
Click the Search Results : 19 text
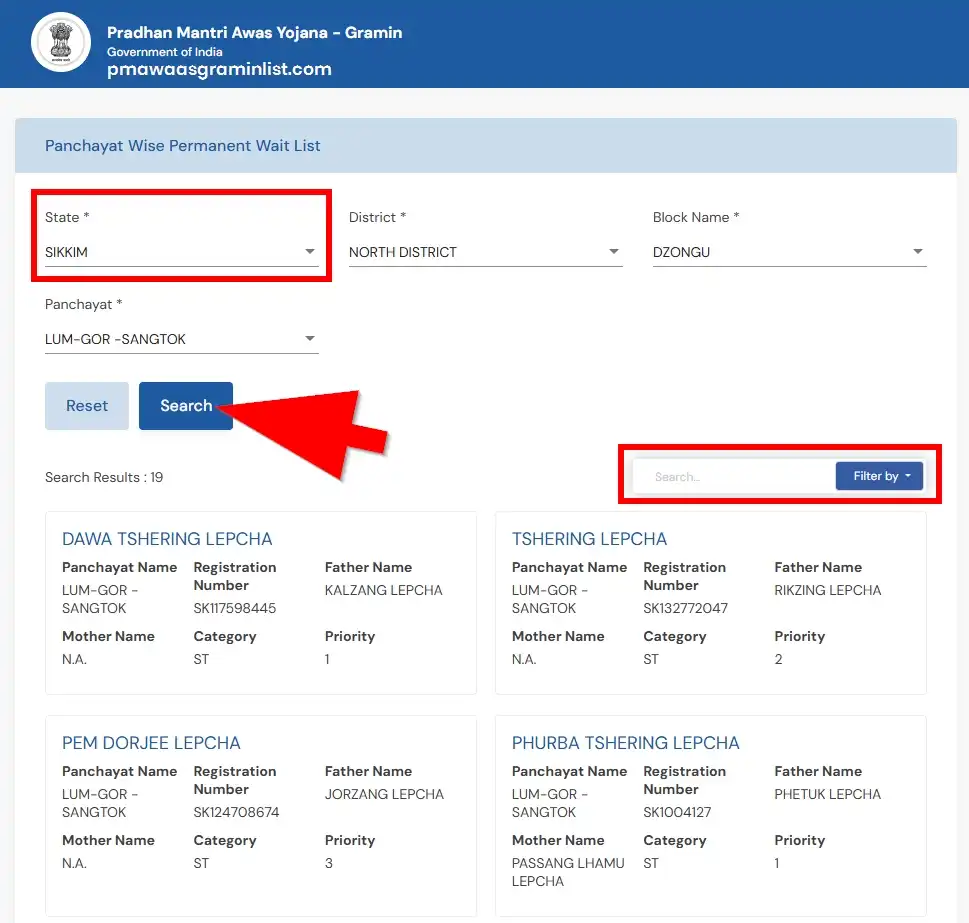[x=104, y=478]
